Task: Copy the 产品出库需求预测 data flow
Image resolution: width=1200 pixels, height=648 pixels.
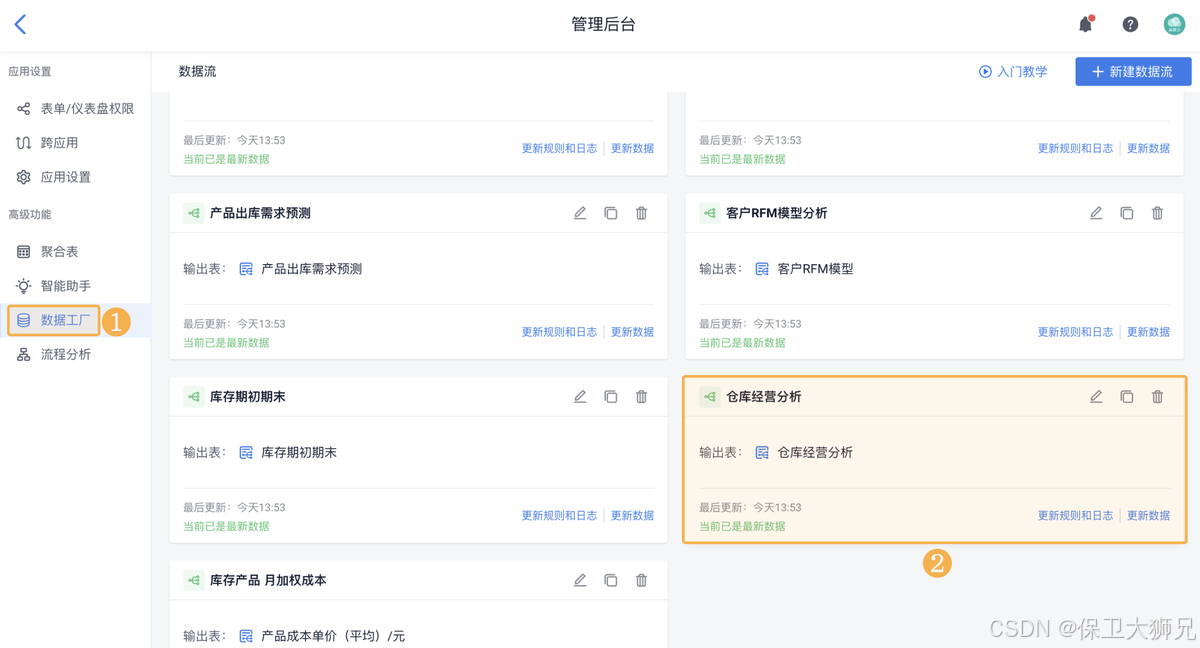Action: click(x=611, y=213)
